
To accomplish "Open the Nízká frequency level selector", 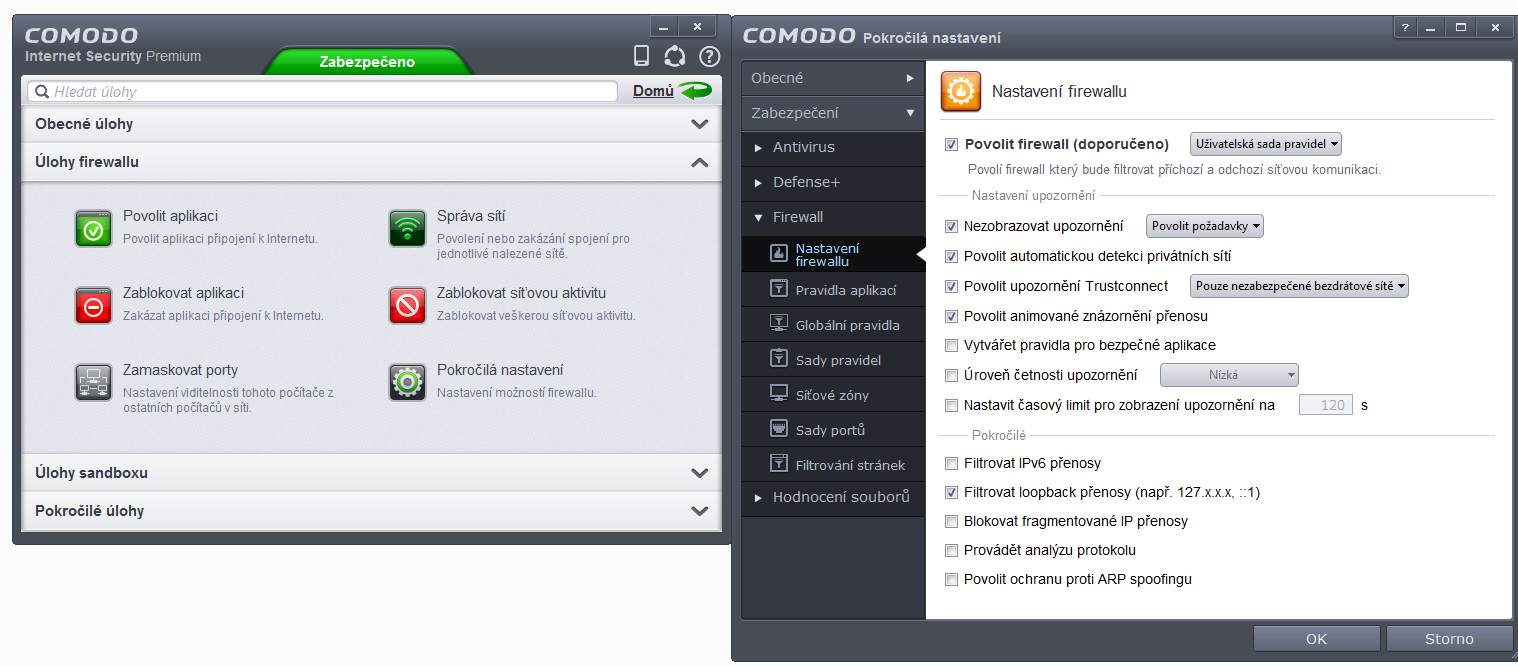I will pos(1229,375).
